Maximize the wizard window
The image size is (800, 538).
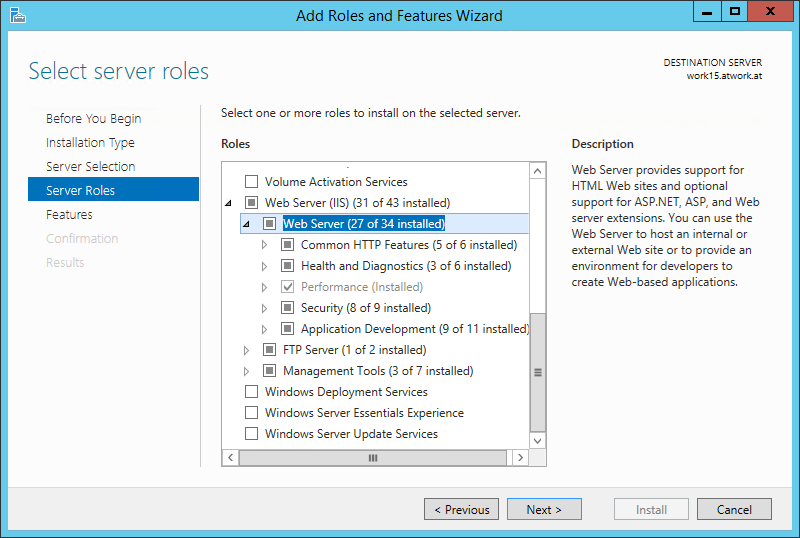pyautogui.click(x=735, y=12)
